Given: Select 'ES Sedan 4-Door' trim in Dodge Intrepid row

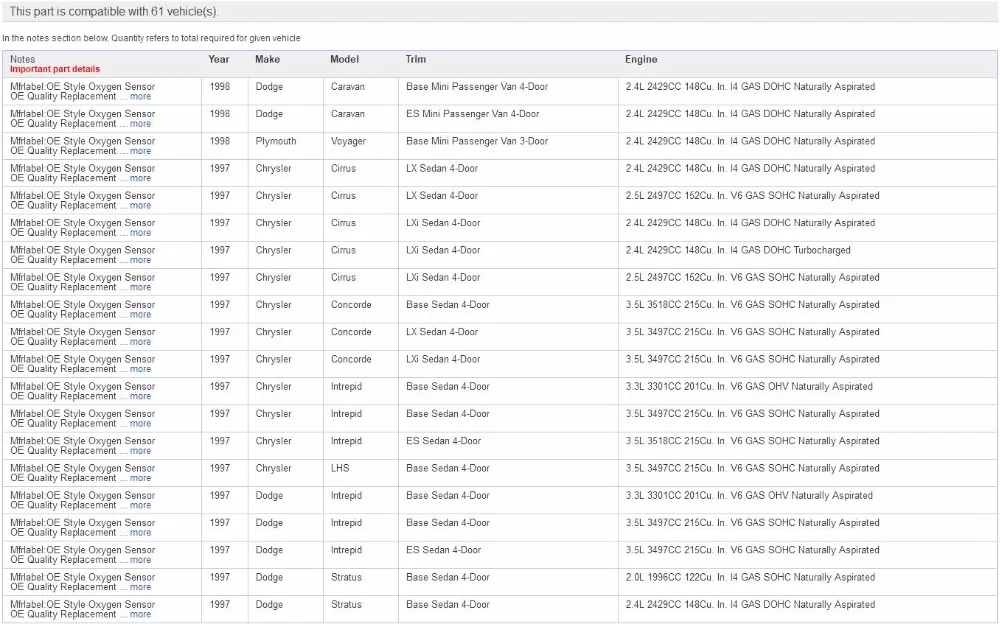Looking at the screenshot, I should [x=443, y=550].
